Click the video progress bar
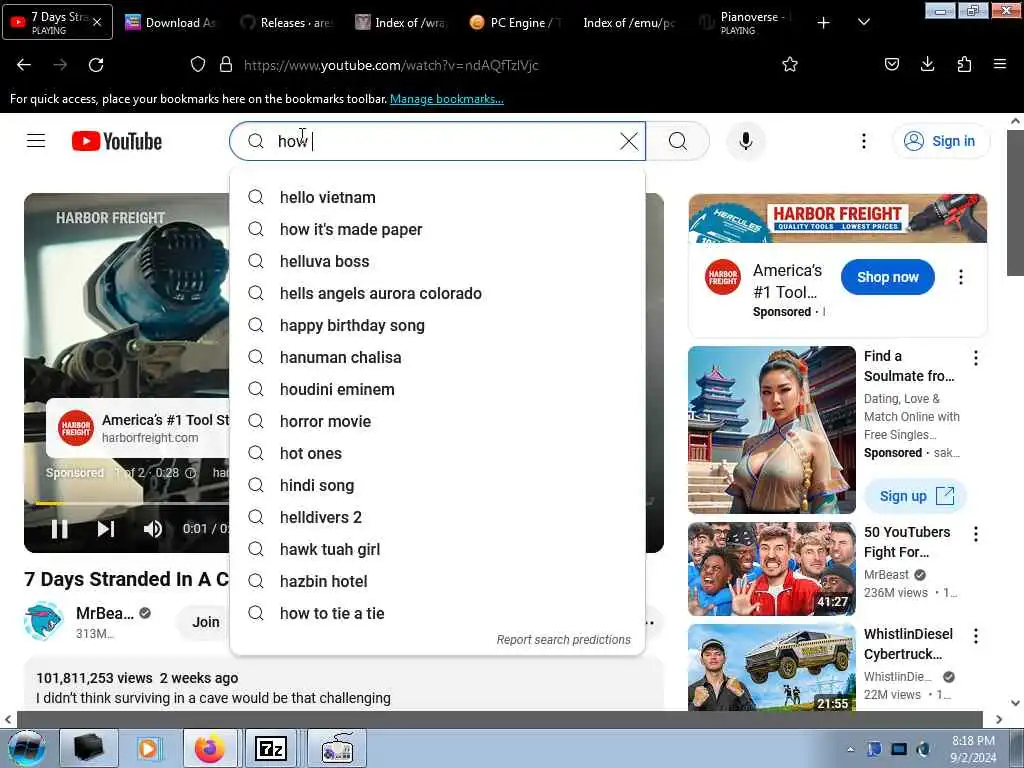 point(132,503)
